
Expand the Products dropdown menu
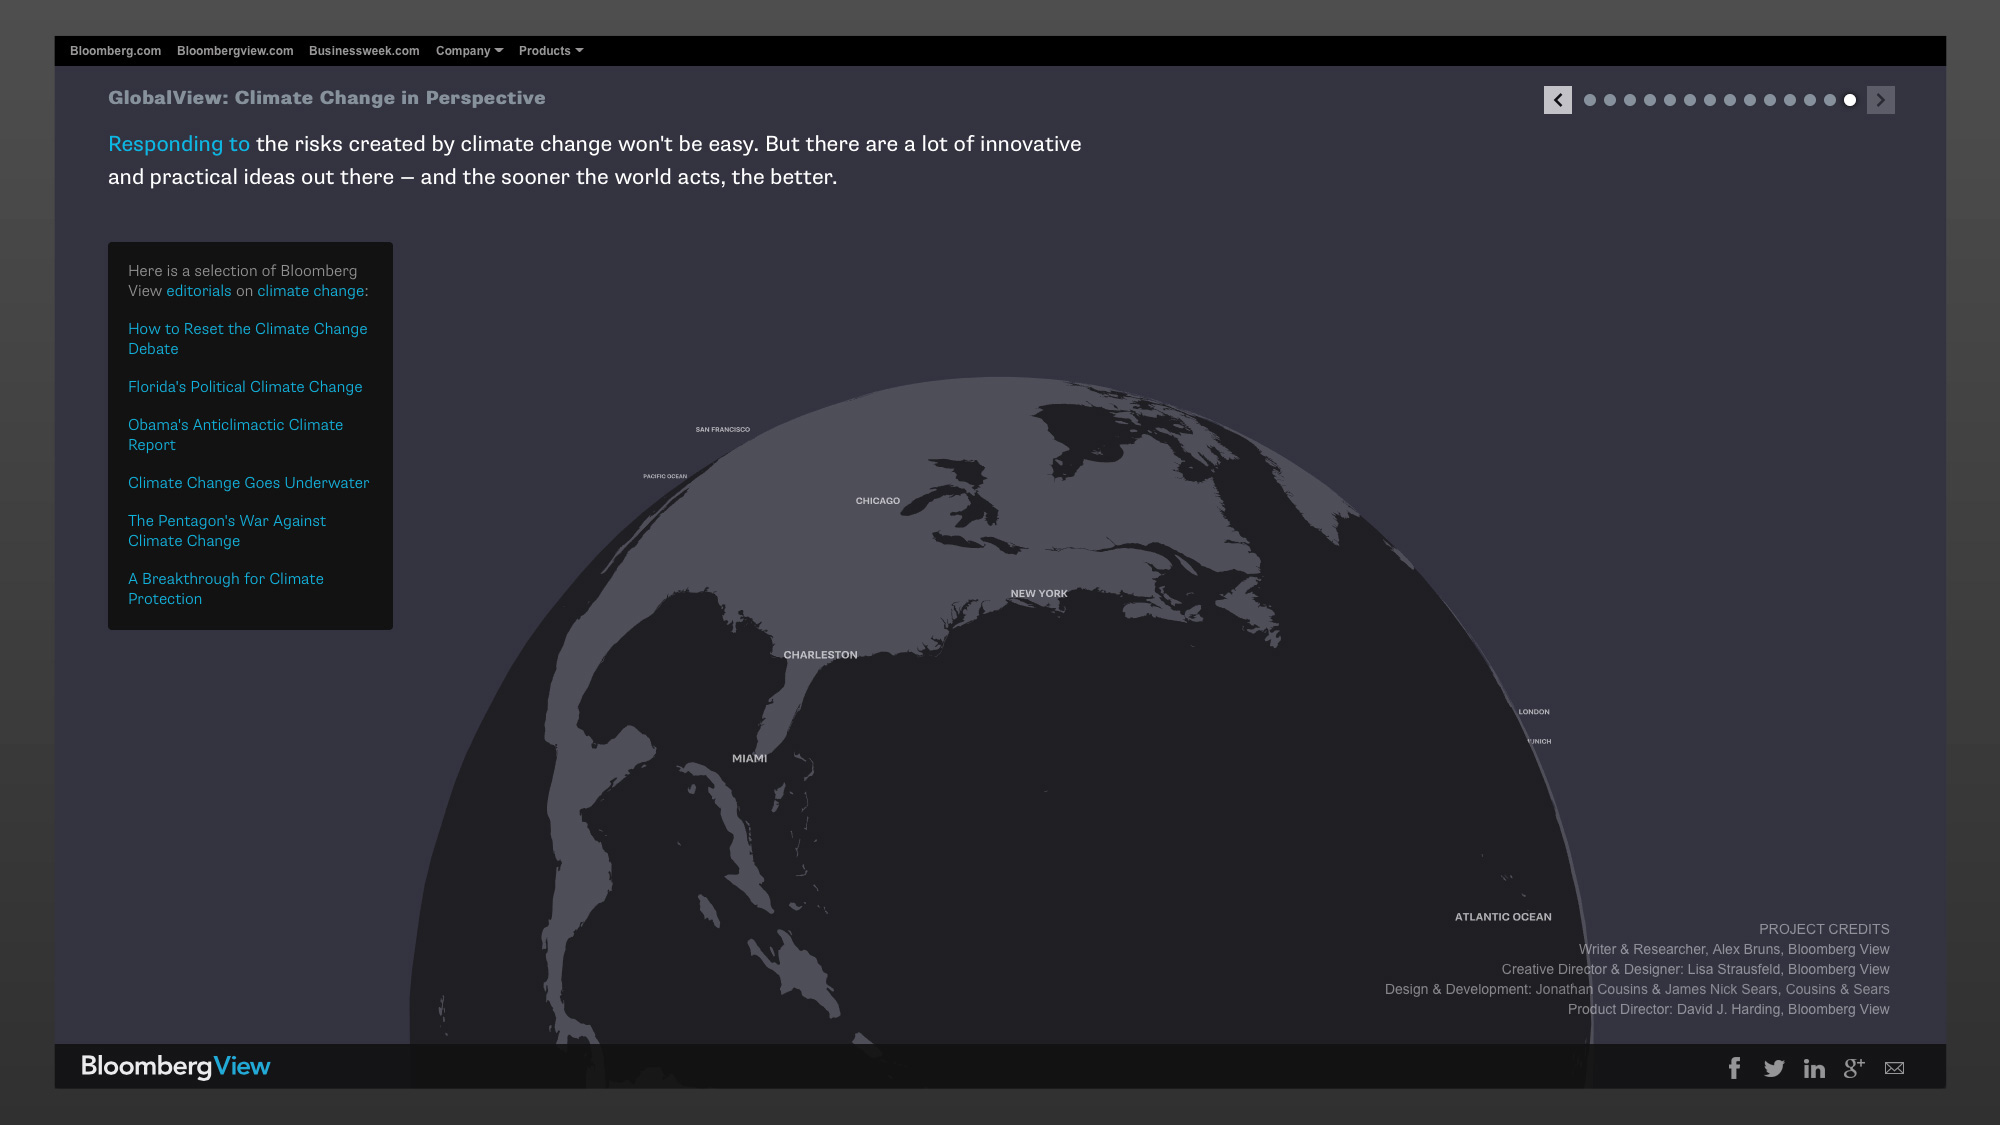(x=550, y=51)
